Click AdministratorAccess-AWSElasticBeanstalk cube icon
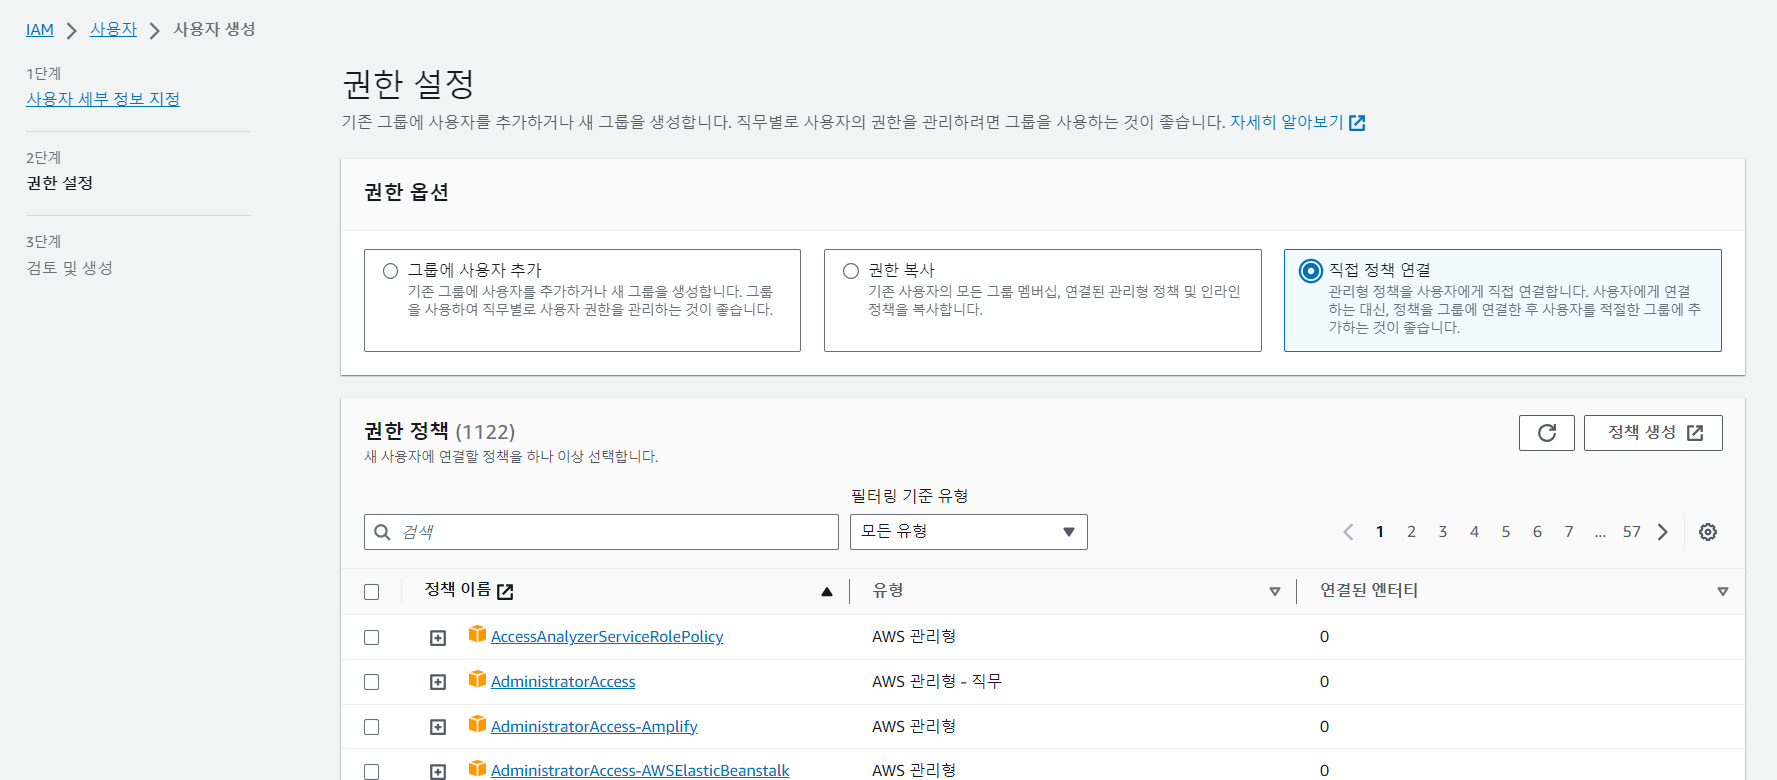The height and width of the screenshot is (780, 1777). coord(477,768)
